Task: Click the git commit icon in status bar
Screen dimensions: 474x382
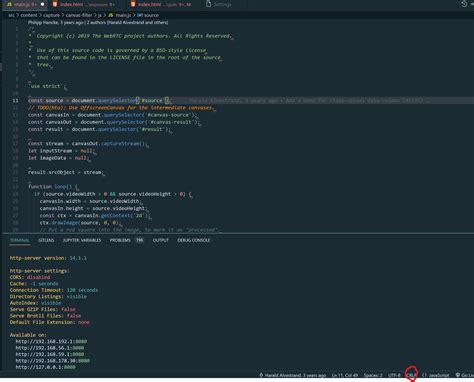Action: tap(261, 375)
